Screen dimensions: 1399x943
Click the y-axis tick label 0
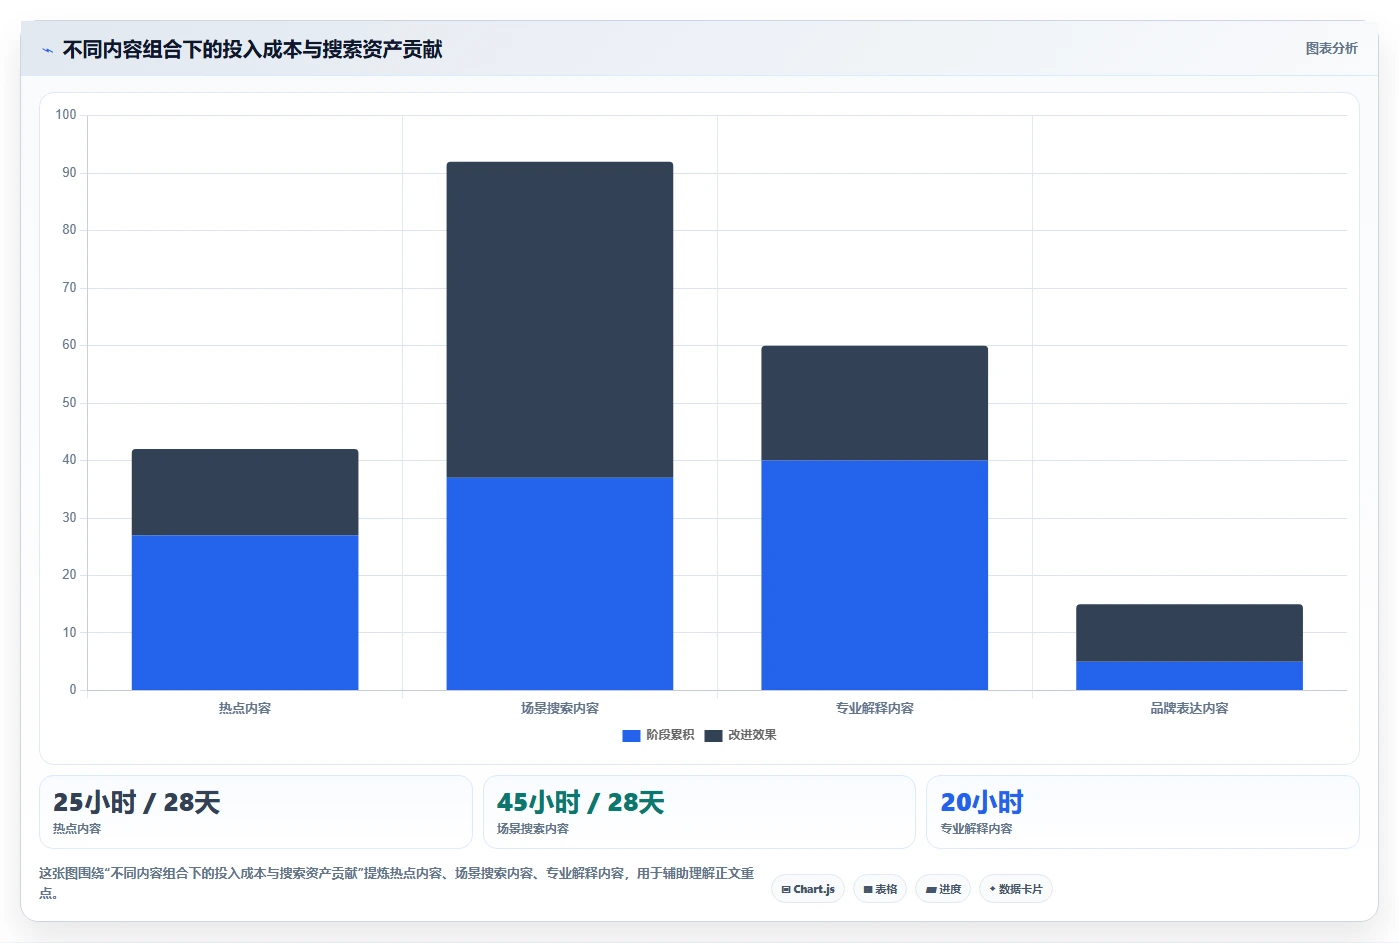coord(72,690)
